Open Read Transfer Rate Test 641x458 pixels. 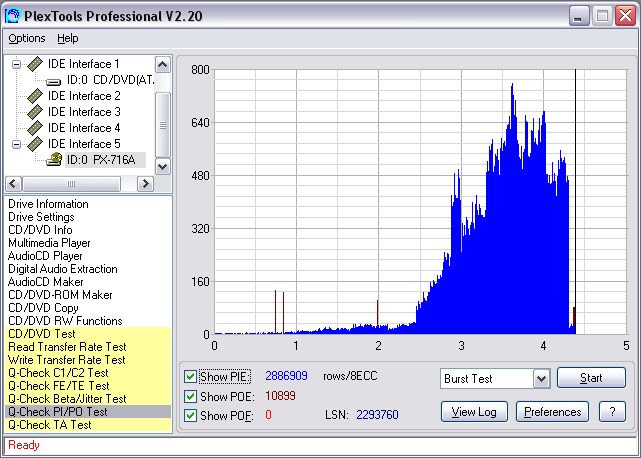click(88, 347)
